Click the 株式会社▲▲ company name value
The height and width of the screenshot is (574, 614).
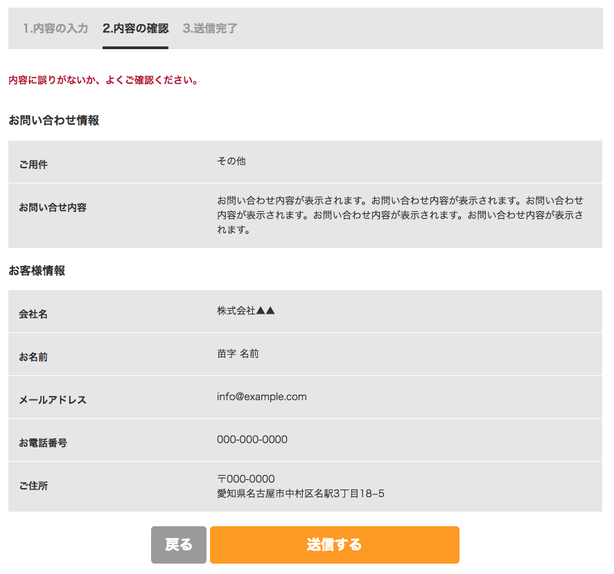[x=246, y=311]
